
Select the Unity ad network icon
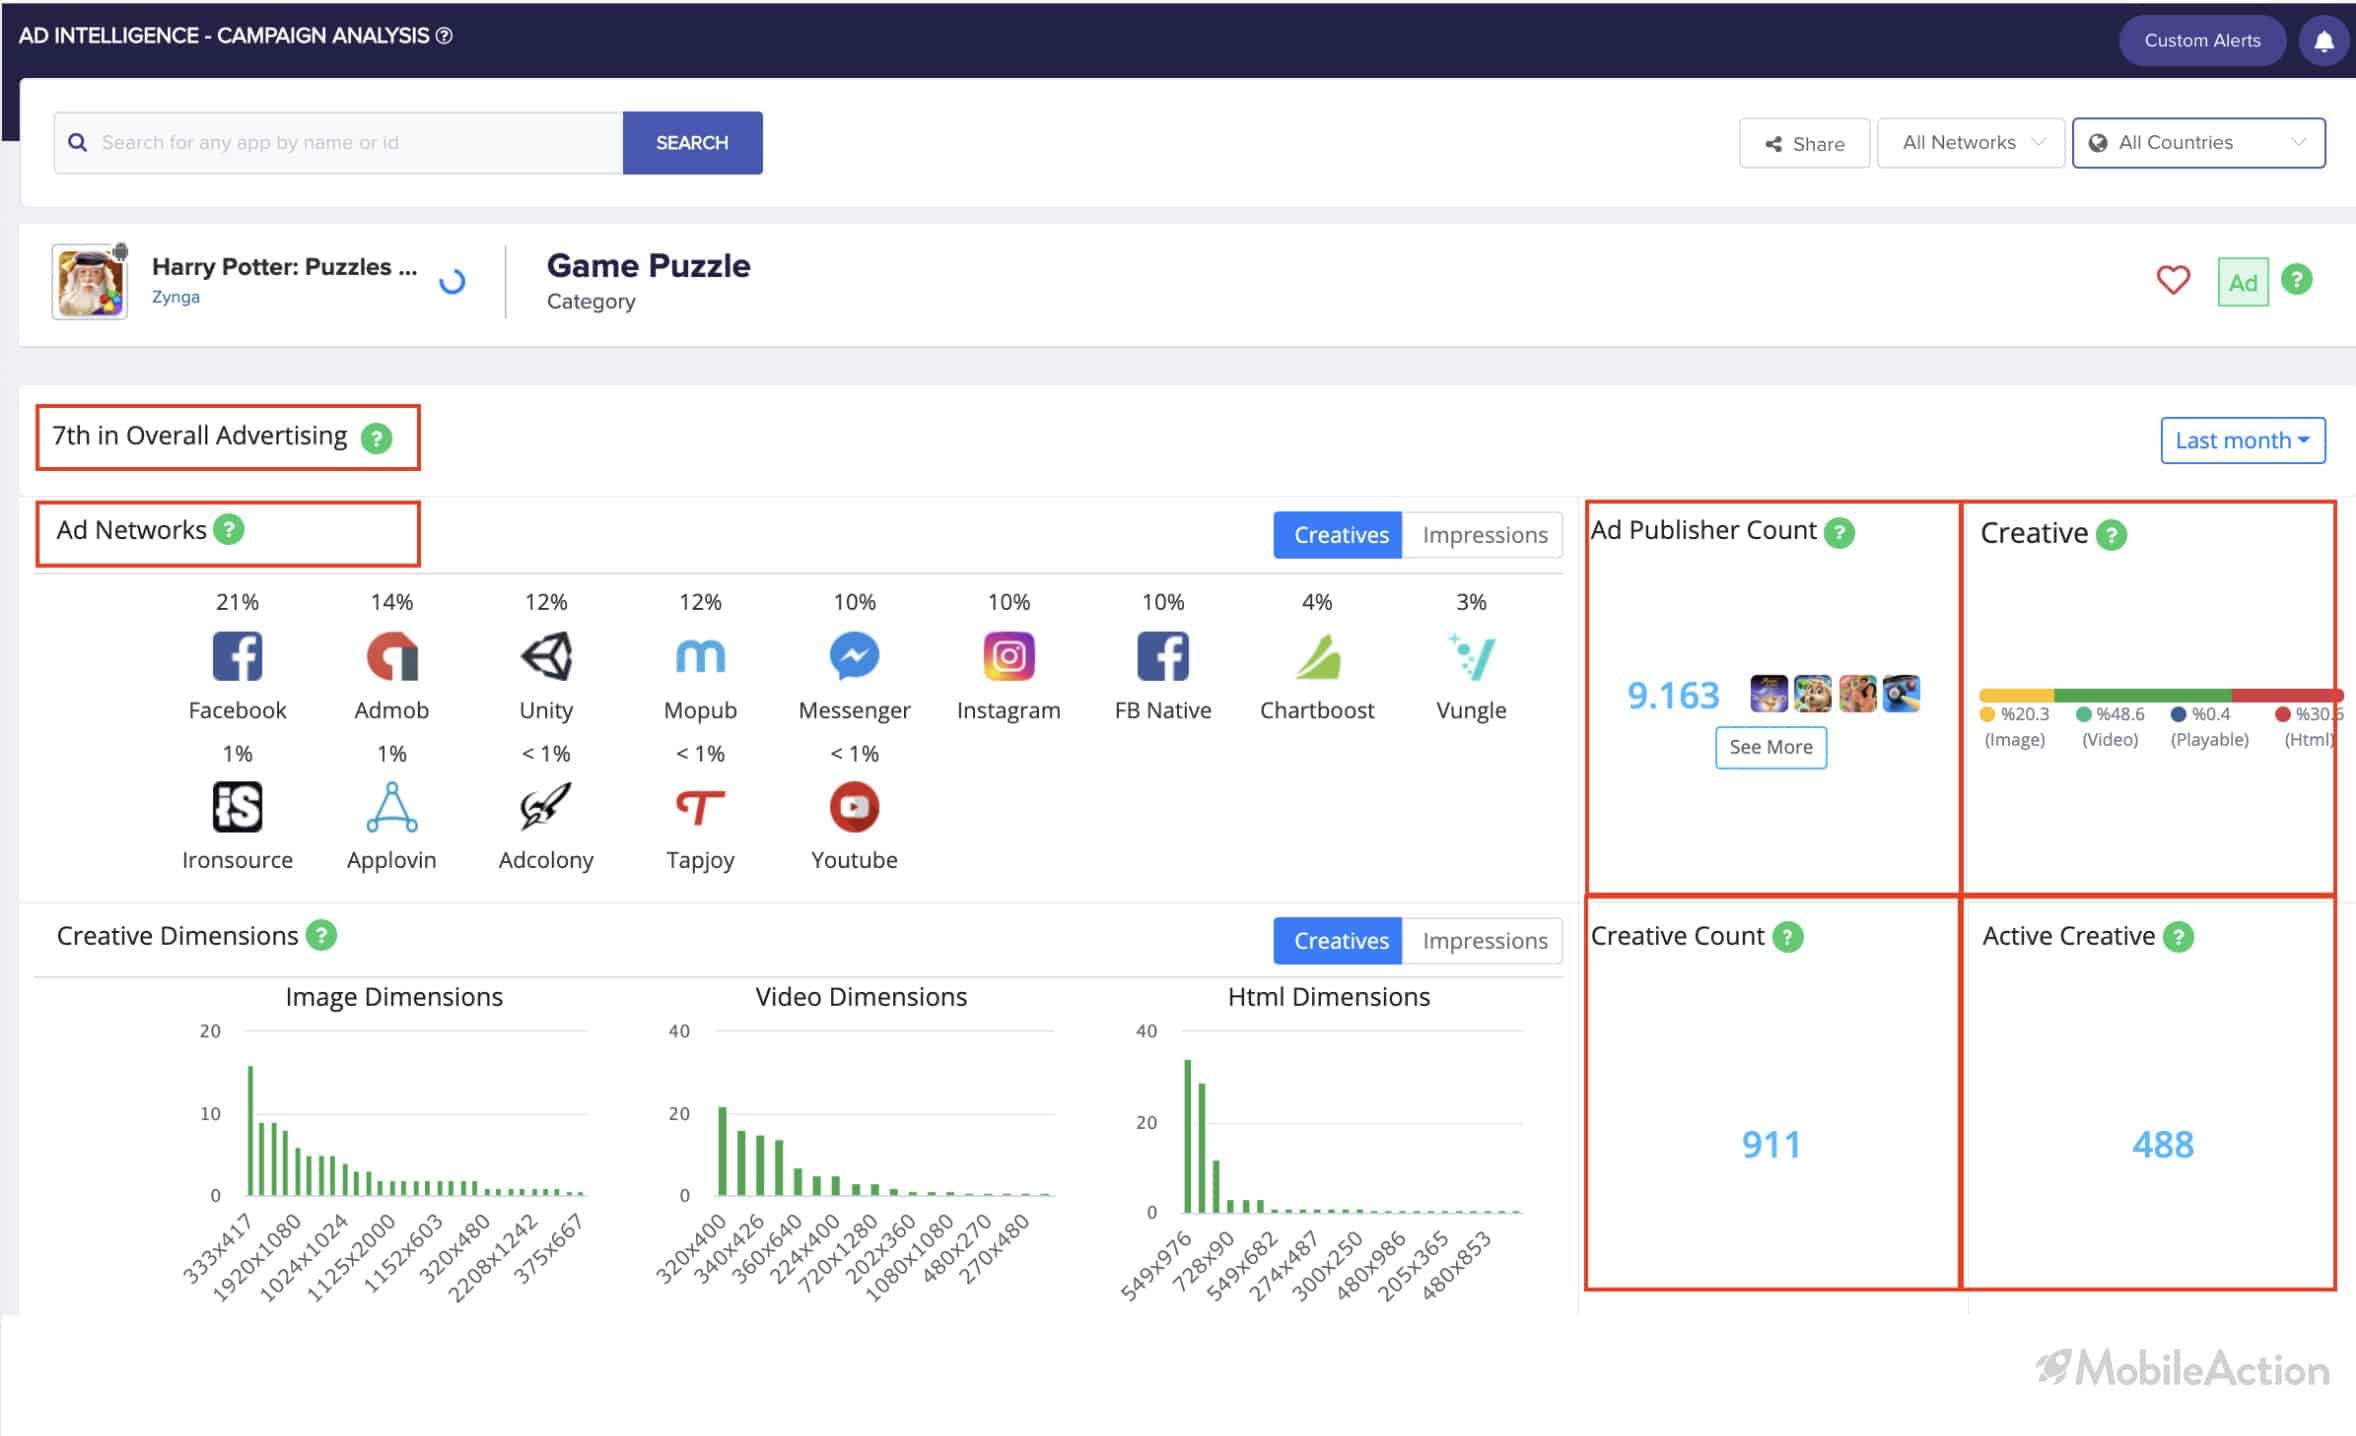(546, 656)
